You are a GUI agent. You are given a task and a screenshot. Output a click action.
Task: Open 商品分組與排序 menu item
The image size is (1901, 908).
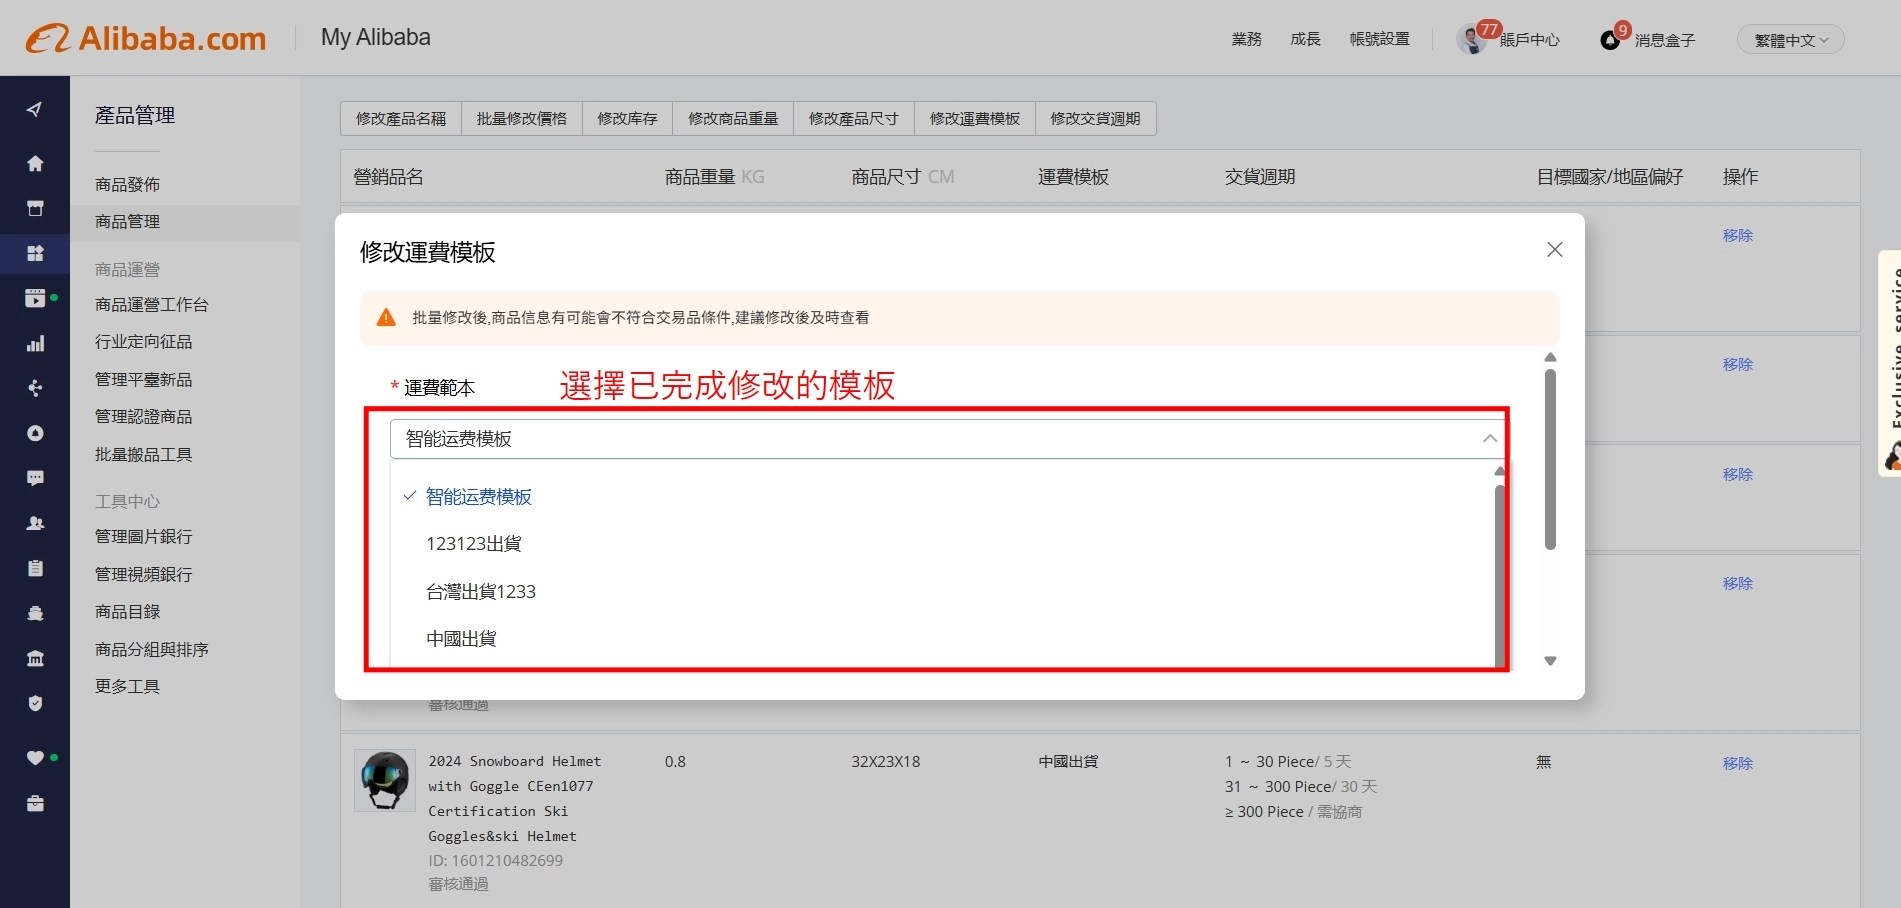pyautogui.click(x=152, y=649)
